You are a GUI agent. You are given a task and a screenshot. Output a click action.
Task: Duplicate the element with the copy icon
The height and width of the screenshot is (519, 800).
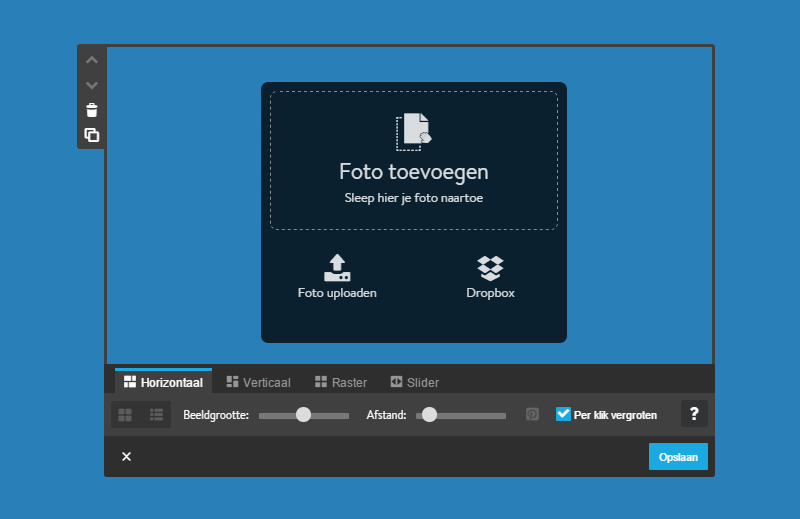tap(92, 135)
